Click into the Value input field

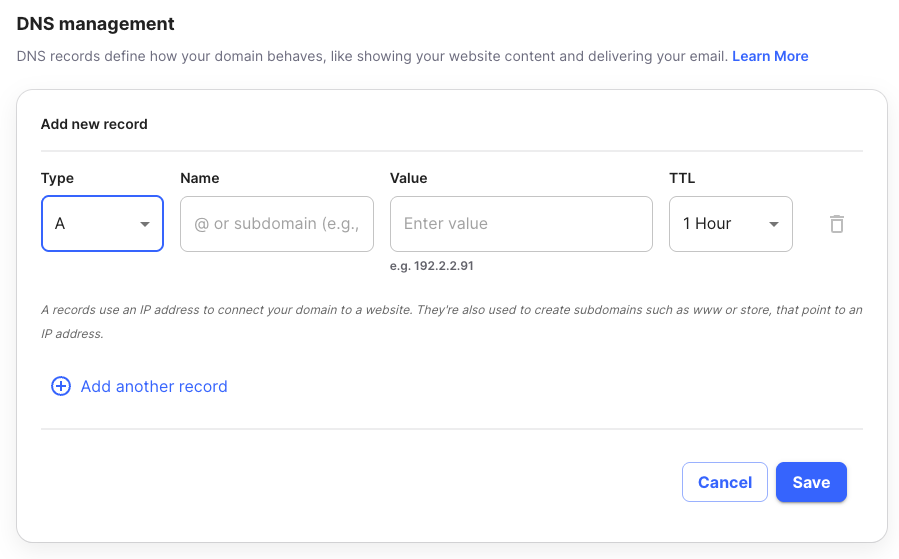[x=521, y=224]
